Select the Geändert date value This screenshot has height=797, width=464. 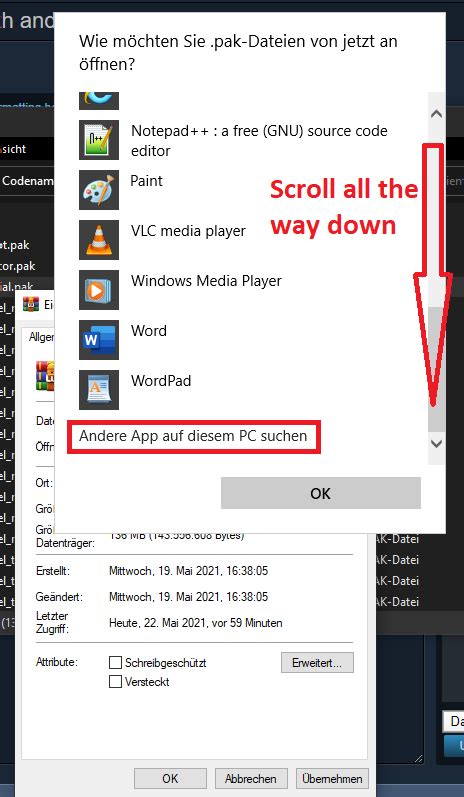[189, 596]
